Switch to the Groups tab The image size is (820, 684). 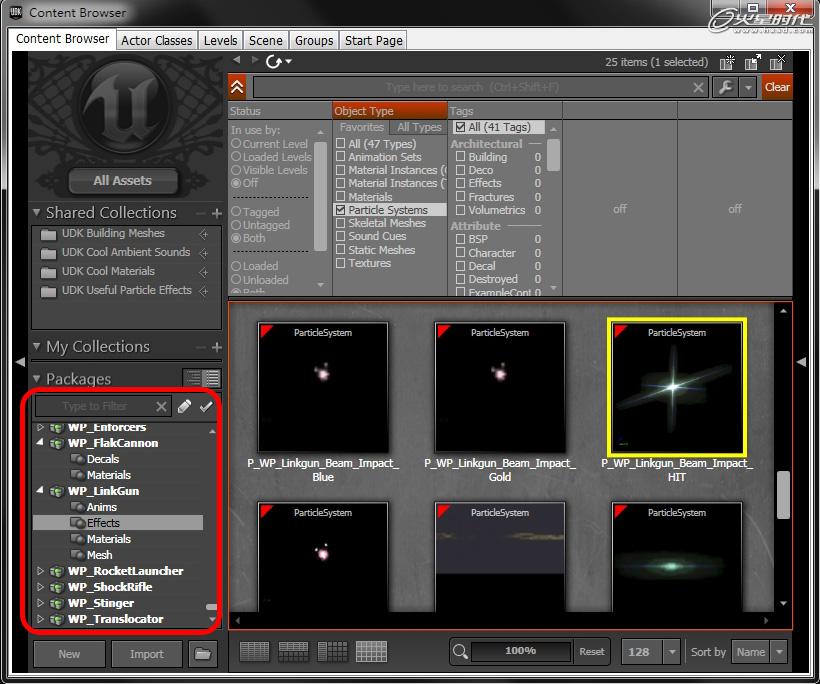pyautogui.click(x=314, y=40)
